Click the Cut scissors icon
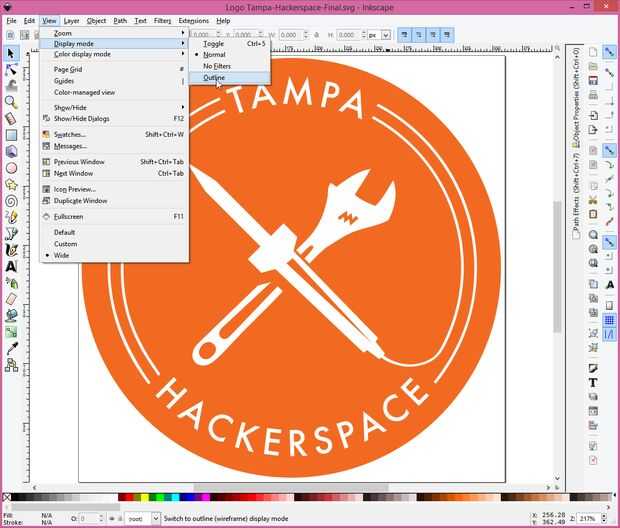620x528 pixels. 593,200
